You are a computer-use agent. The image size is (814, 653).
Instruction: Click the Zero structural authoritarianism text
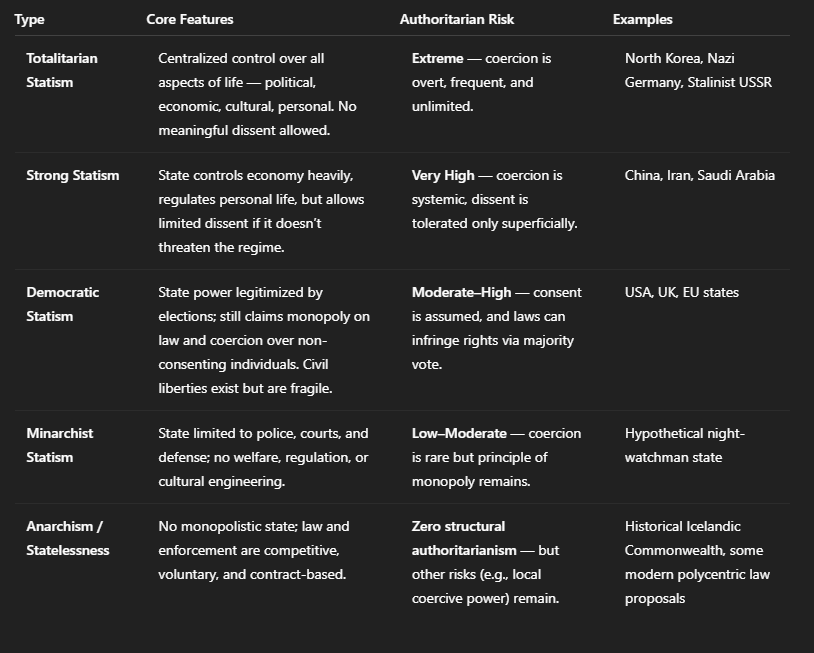(x=464, y=538)
